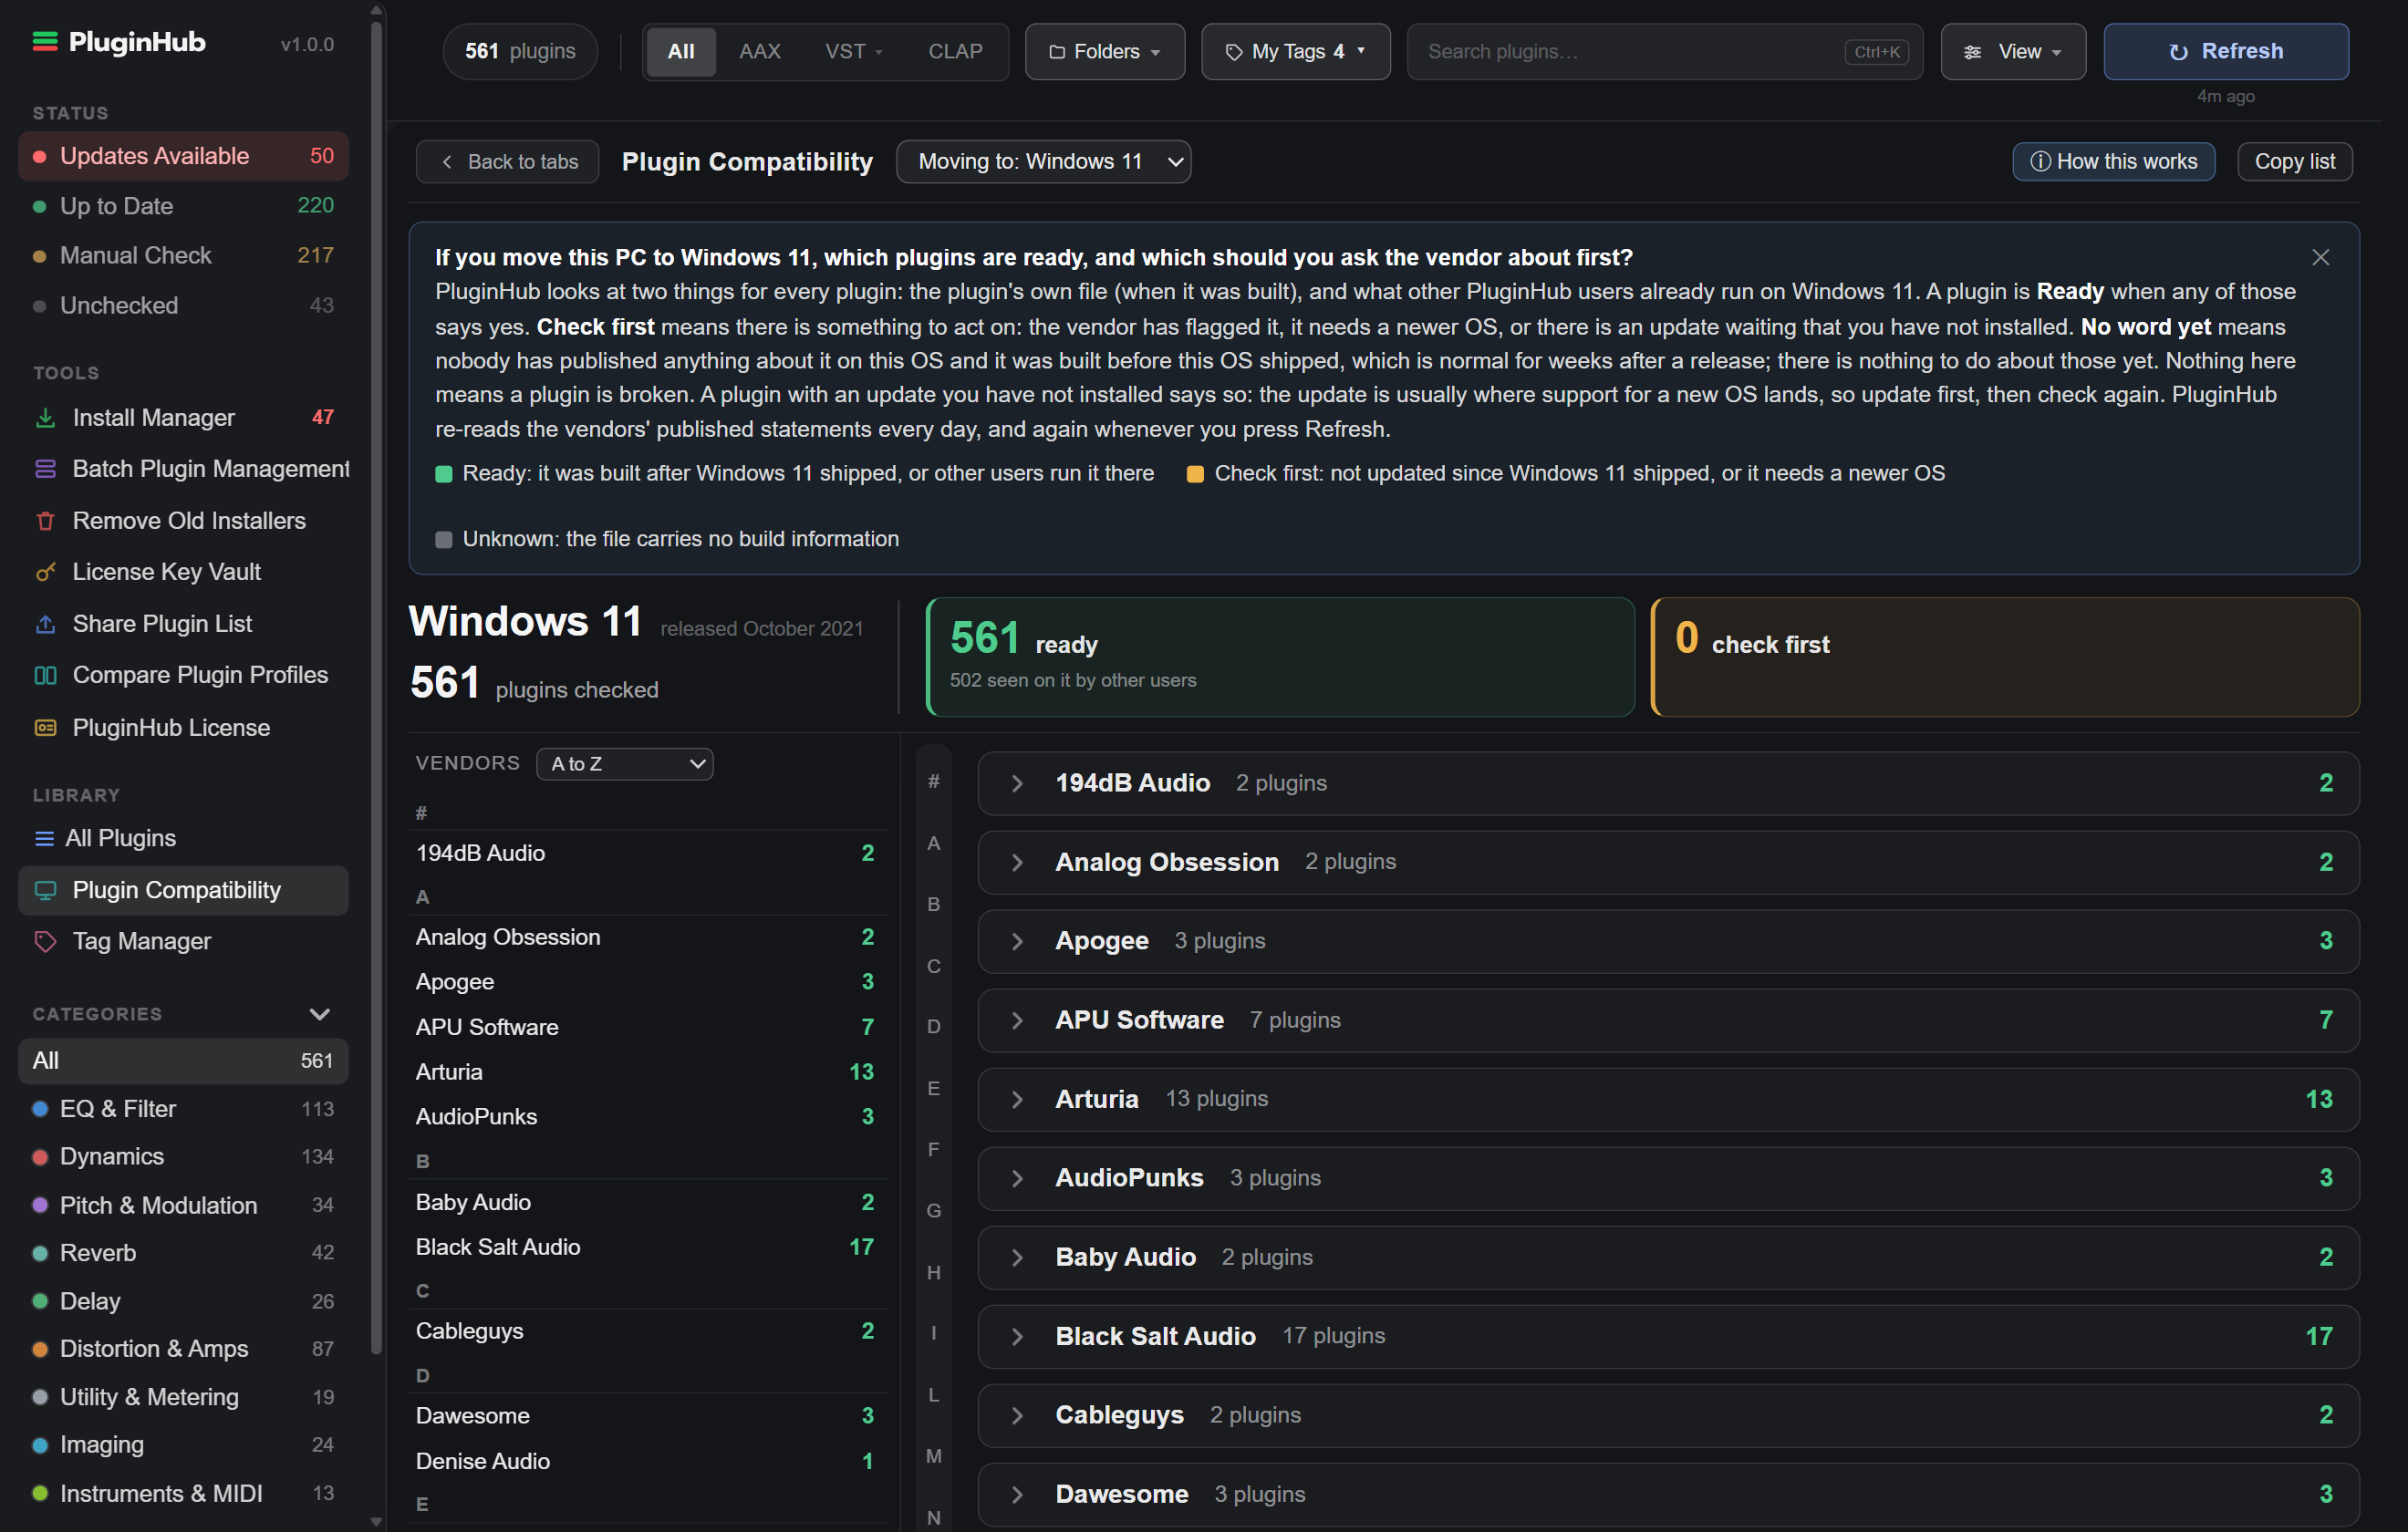Close the compatibility info banner
2408x1532 pixels.
click(x=2320, y=257)
